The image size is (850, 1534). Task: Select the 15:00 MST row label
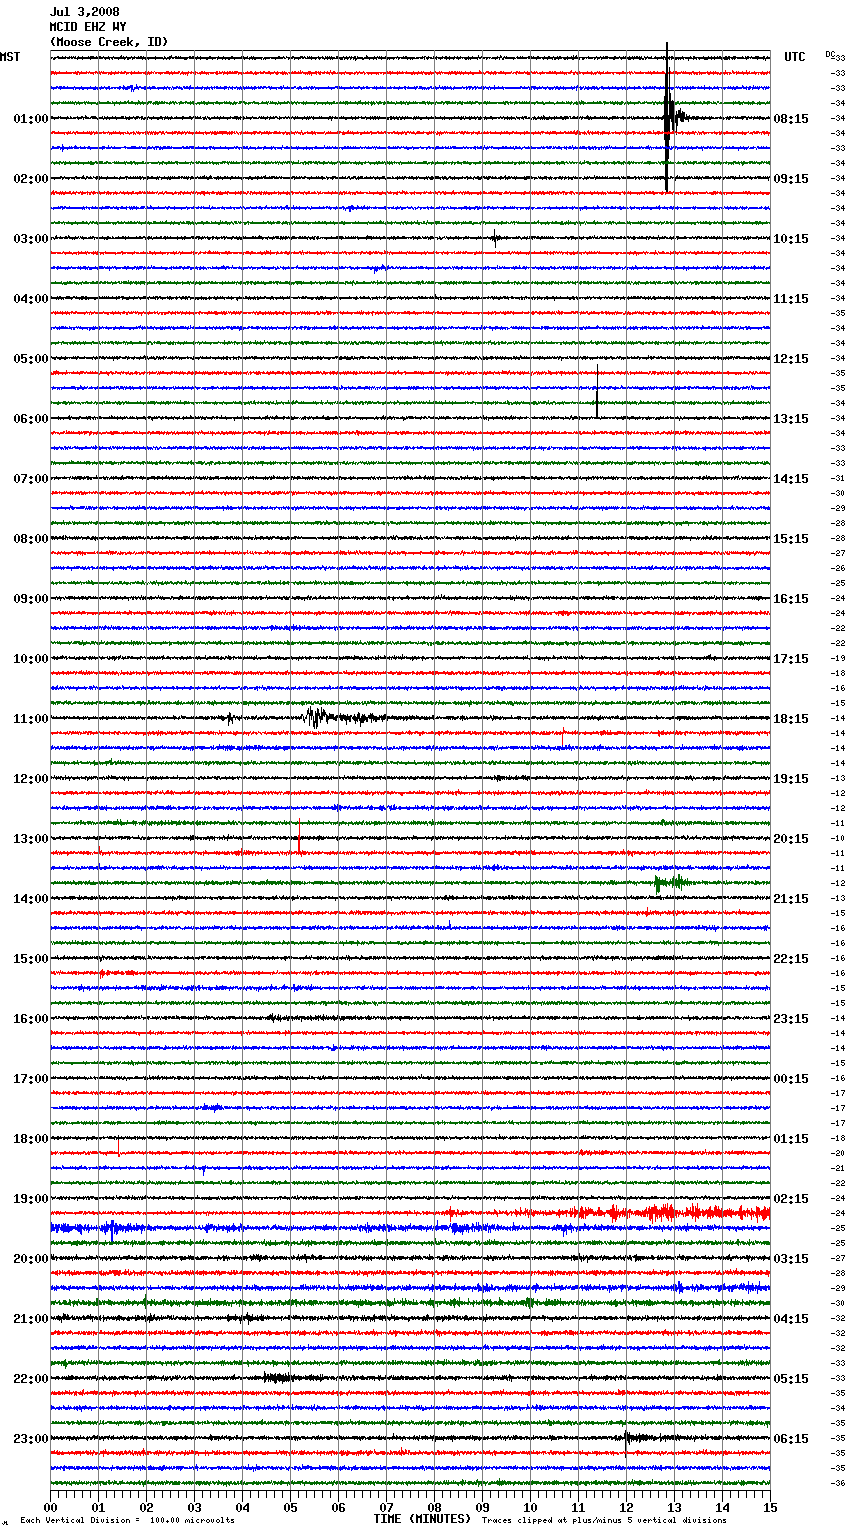[31, 959]
